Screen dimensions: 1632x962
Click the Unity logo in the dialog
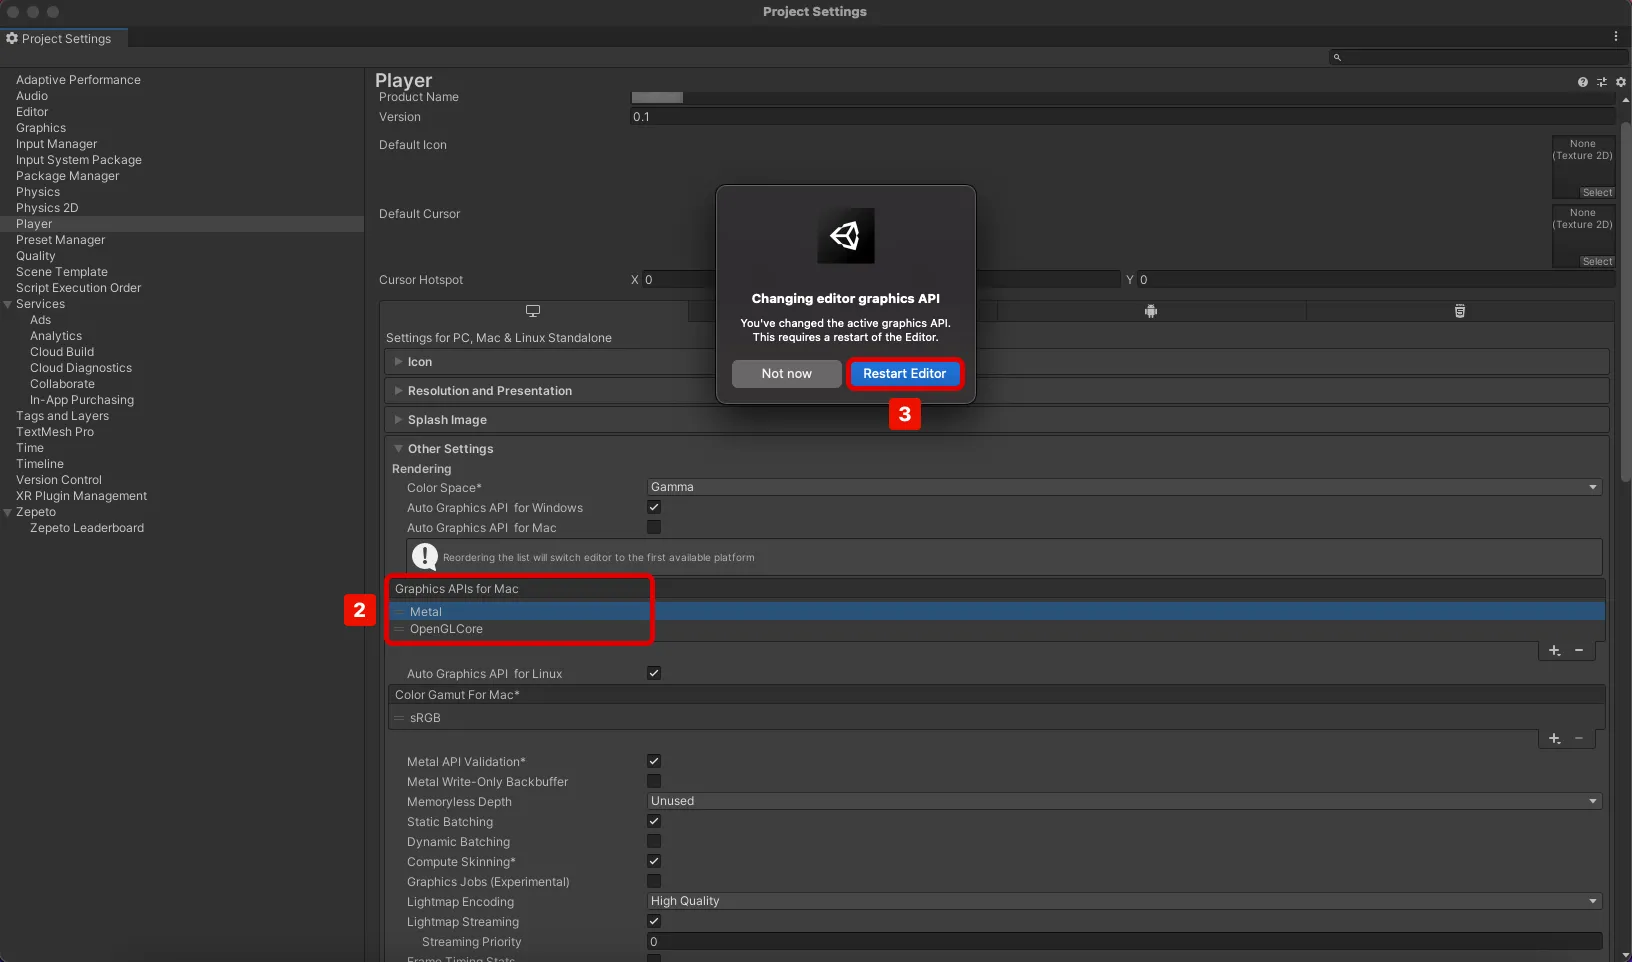846,236
